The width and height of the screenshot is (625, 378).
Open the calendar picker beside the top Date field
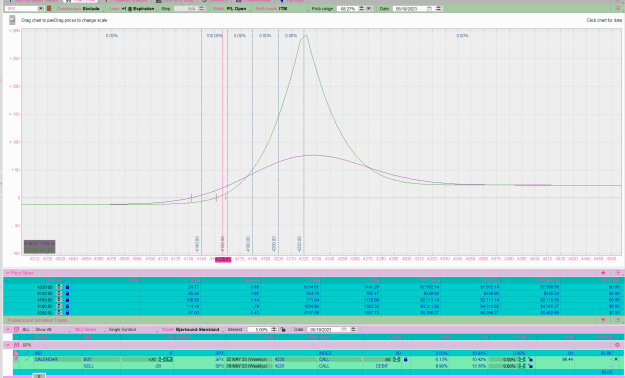429,8
